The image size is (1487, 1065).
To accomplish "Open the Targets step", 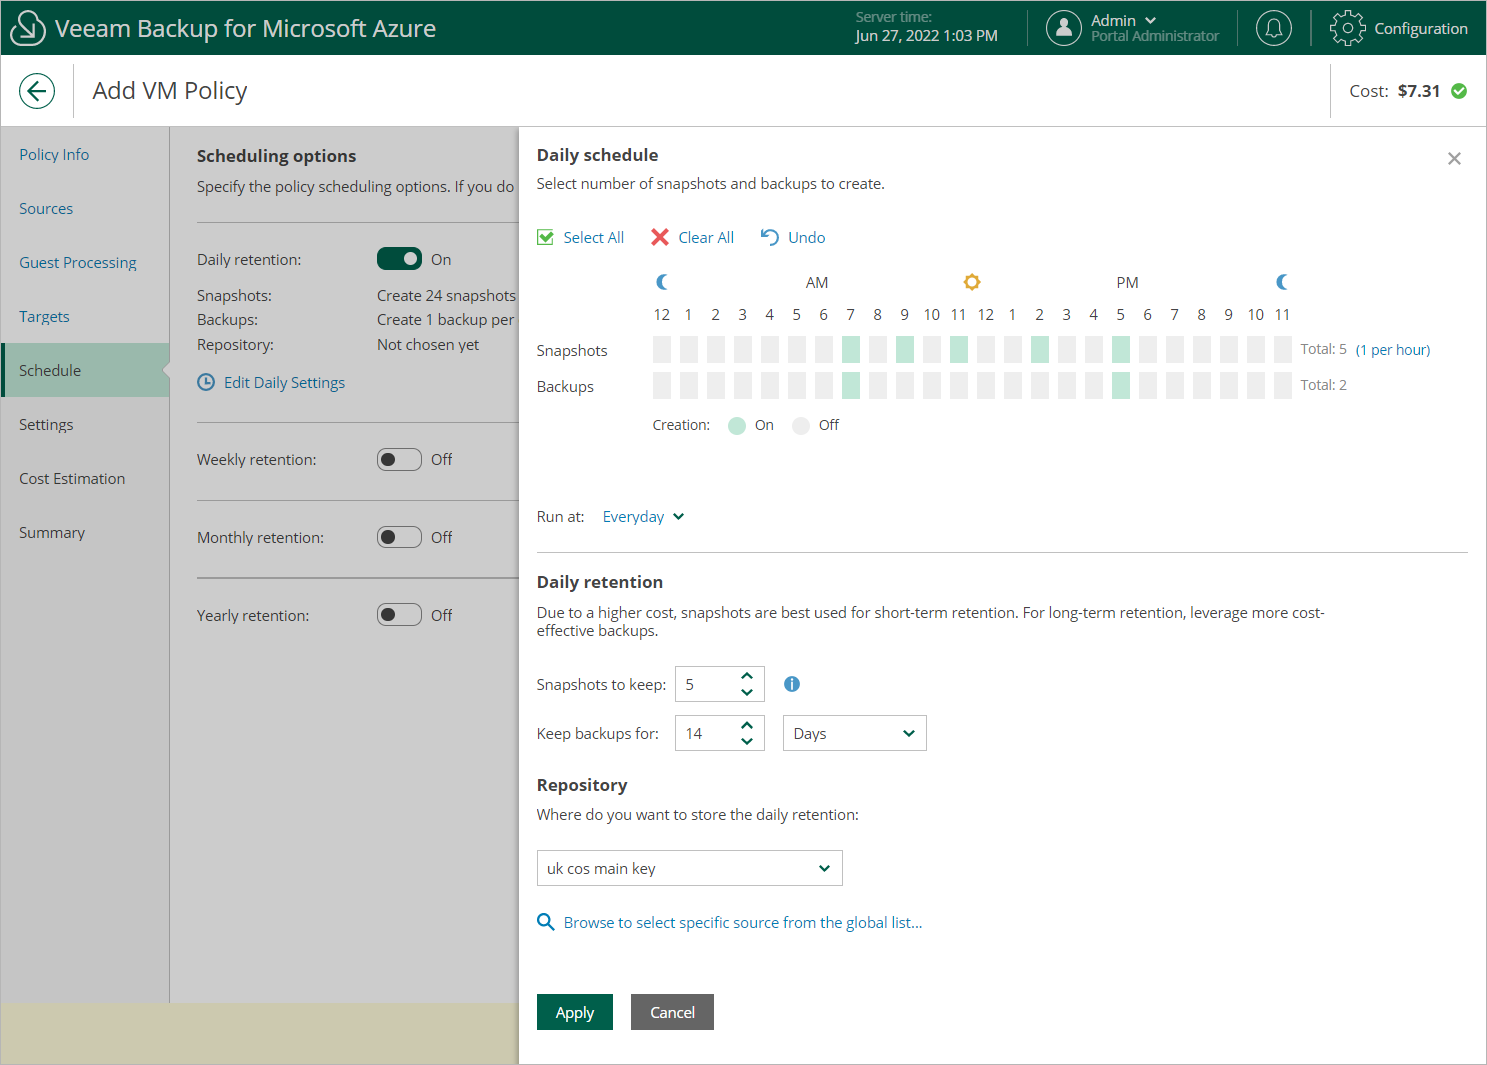I will point(44,316).
